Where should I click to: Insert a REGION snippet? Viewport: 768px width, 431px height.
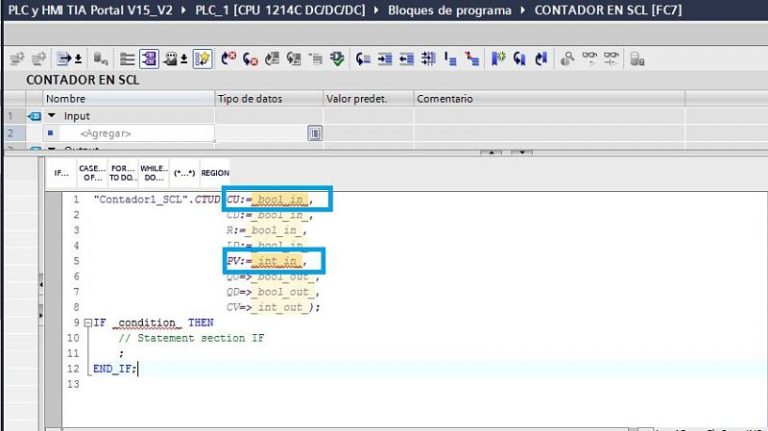(x=215, y=172)
